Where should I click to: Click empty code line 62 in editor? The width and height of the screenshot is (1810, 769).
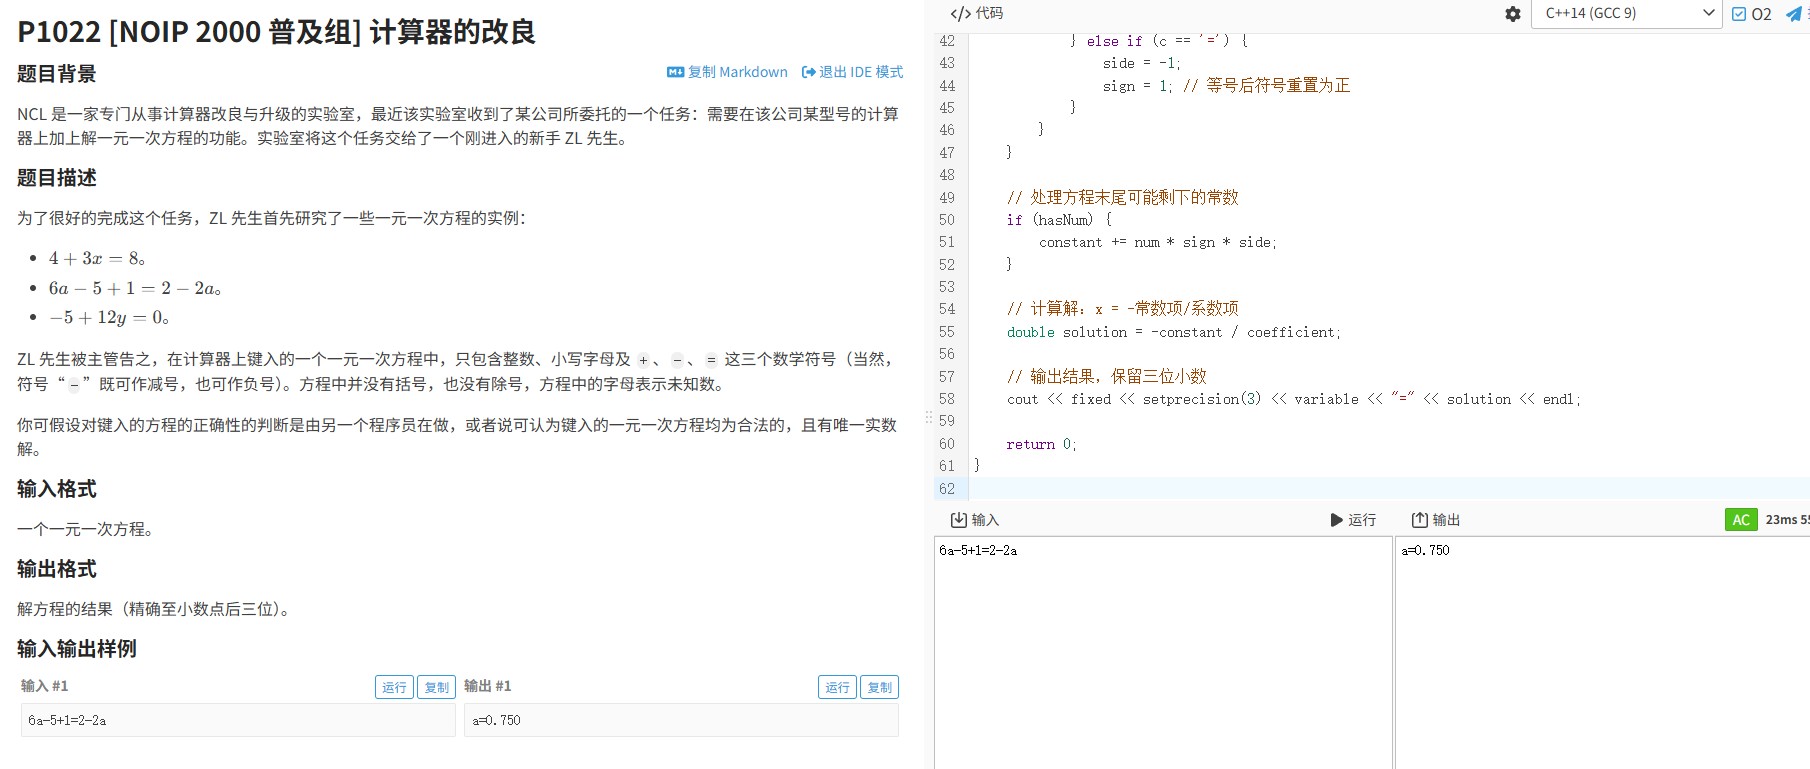click(x=1389, y=489)
